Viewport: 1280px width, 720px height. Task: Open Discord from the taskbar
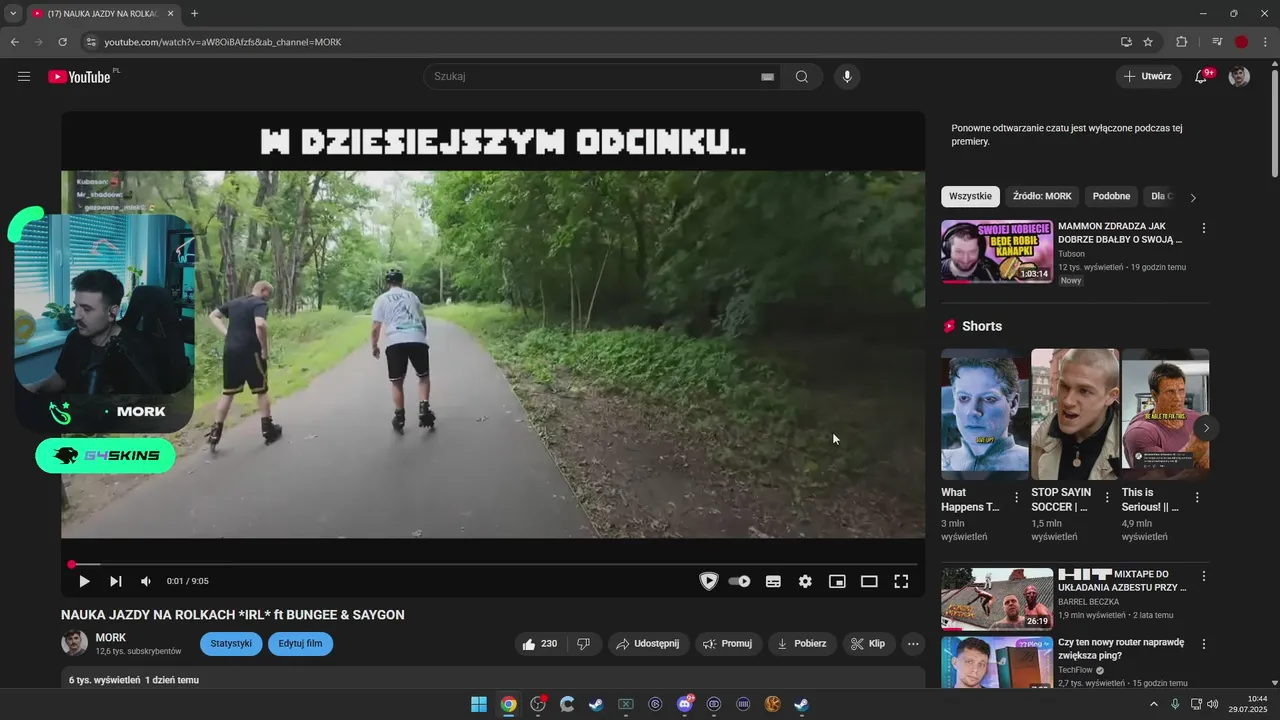[x=685, y=704]
